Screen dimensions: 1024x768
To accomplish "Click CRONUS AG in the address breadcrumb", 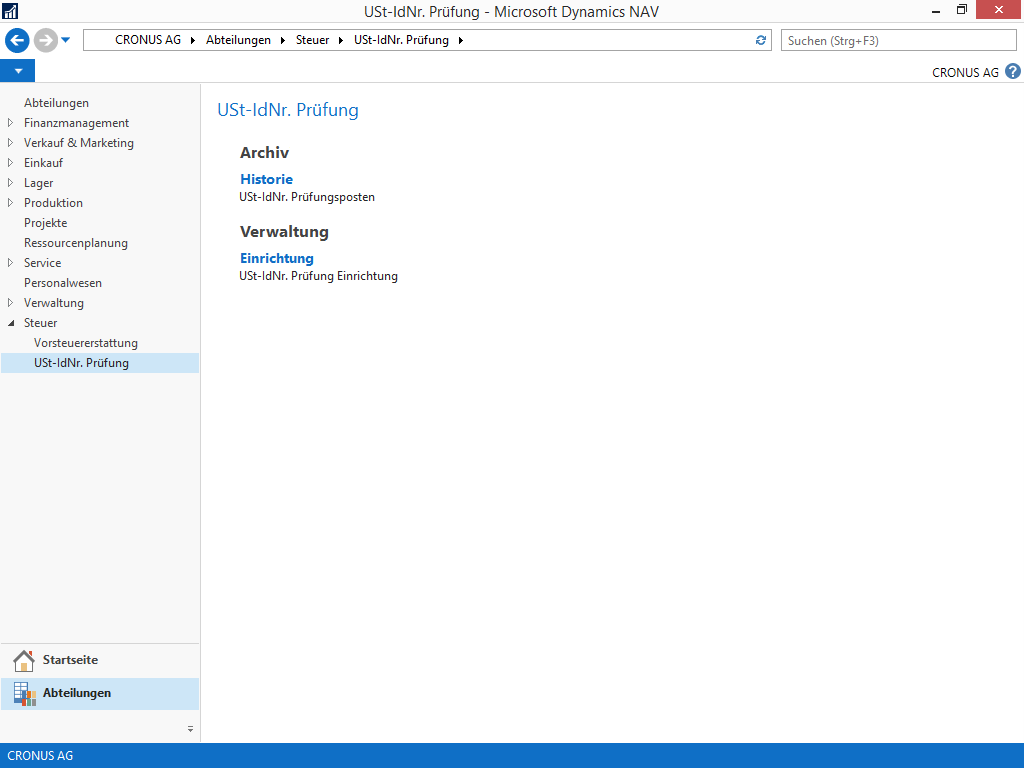I will tap(148, 40).
